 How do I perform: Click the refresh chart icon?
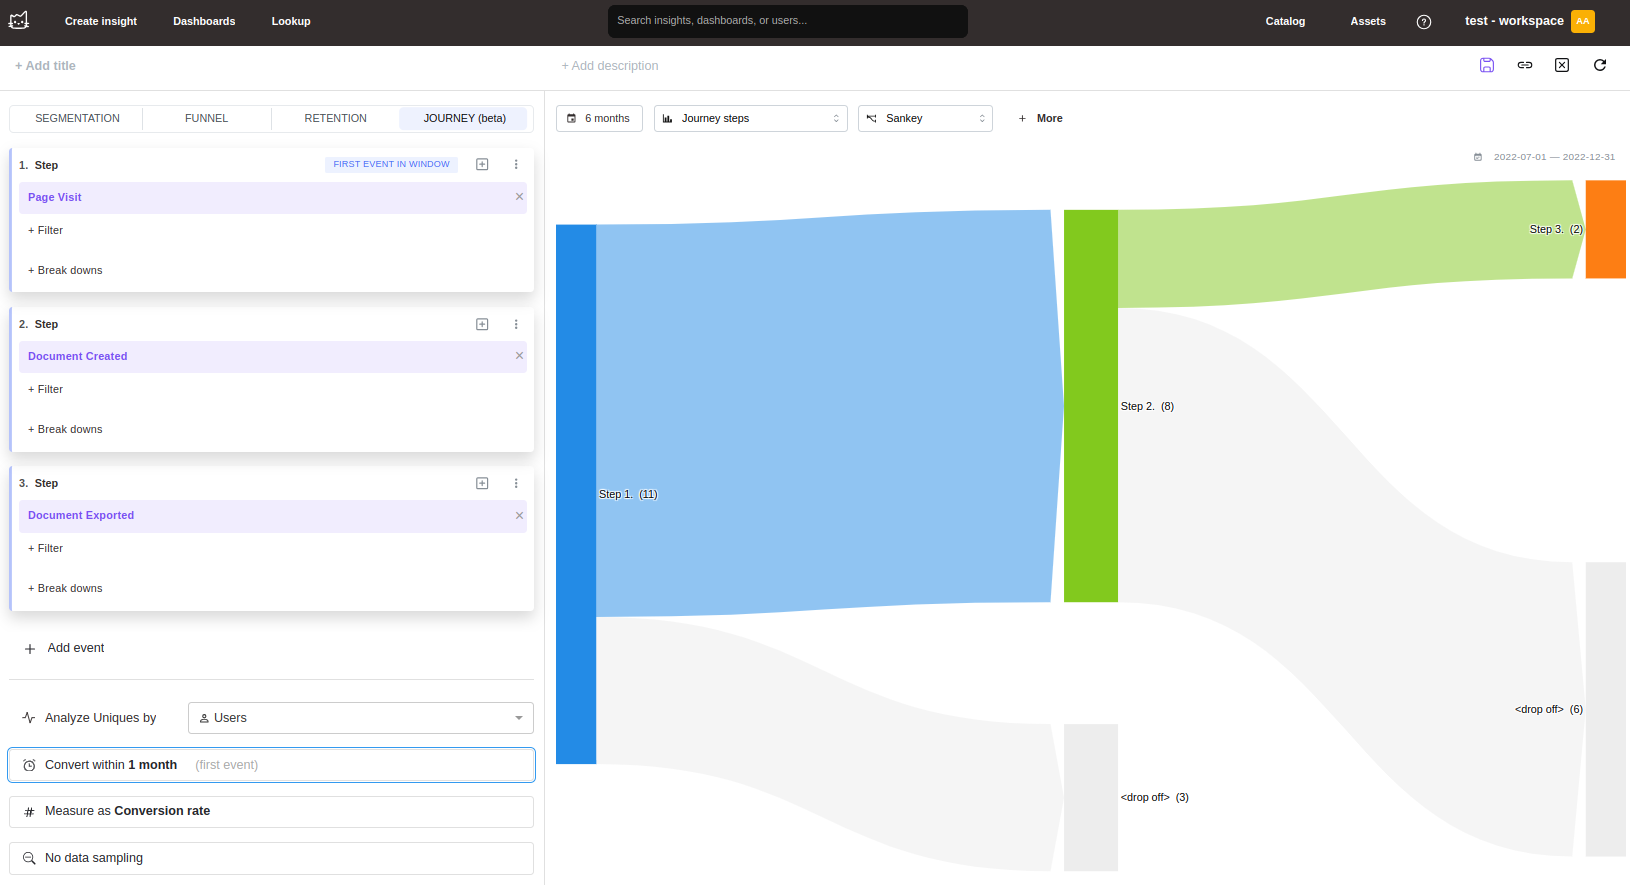(x=1600, y=65)
